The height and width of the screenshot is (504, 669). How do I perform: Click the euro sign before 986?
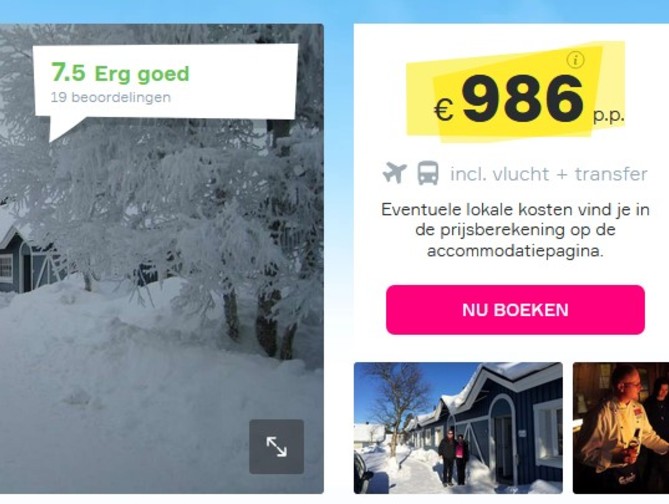click(444, 111)
